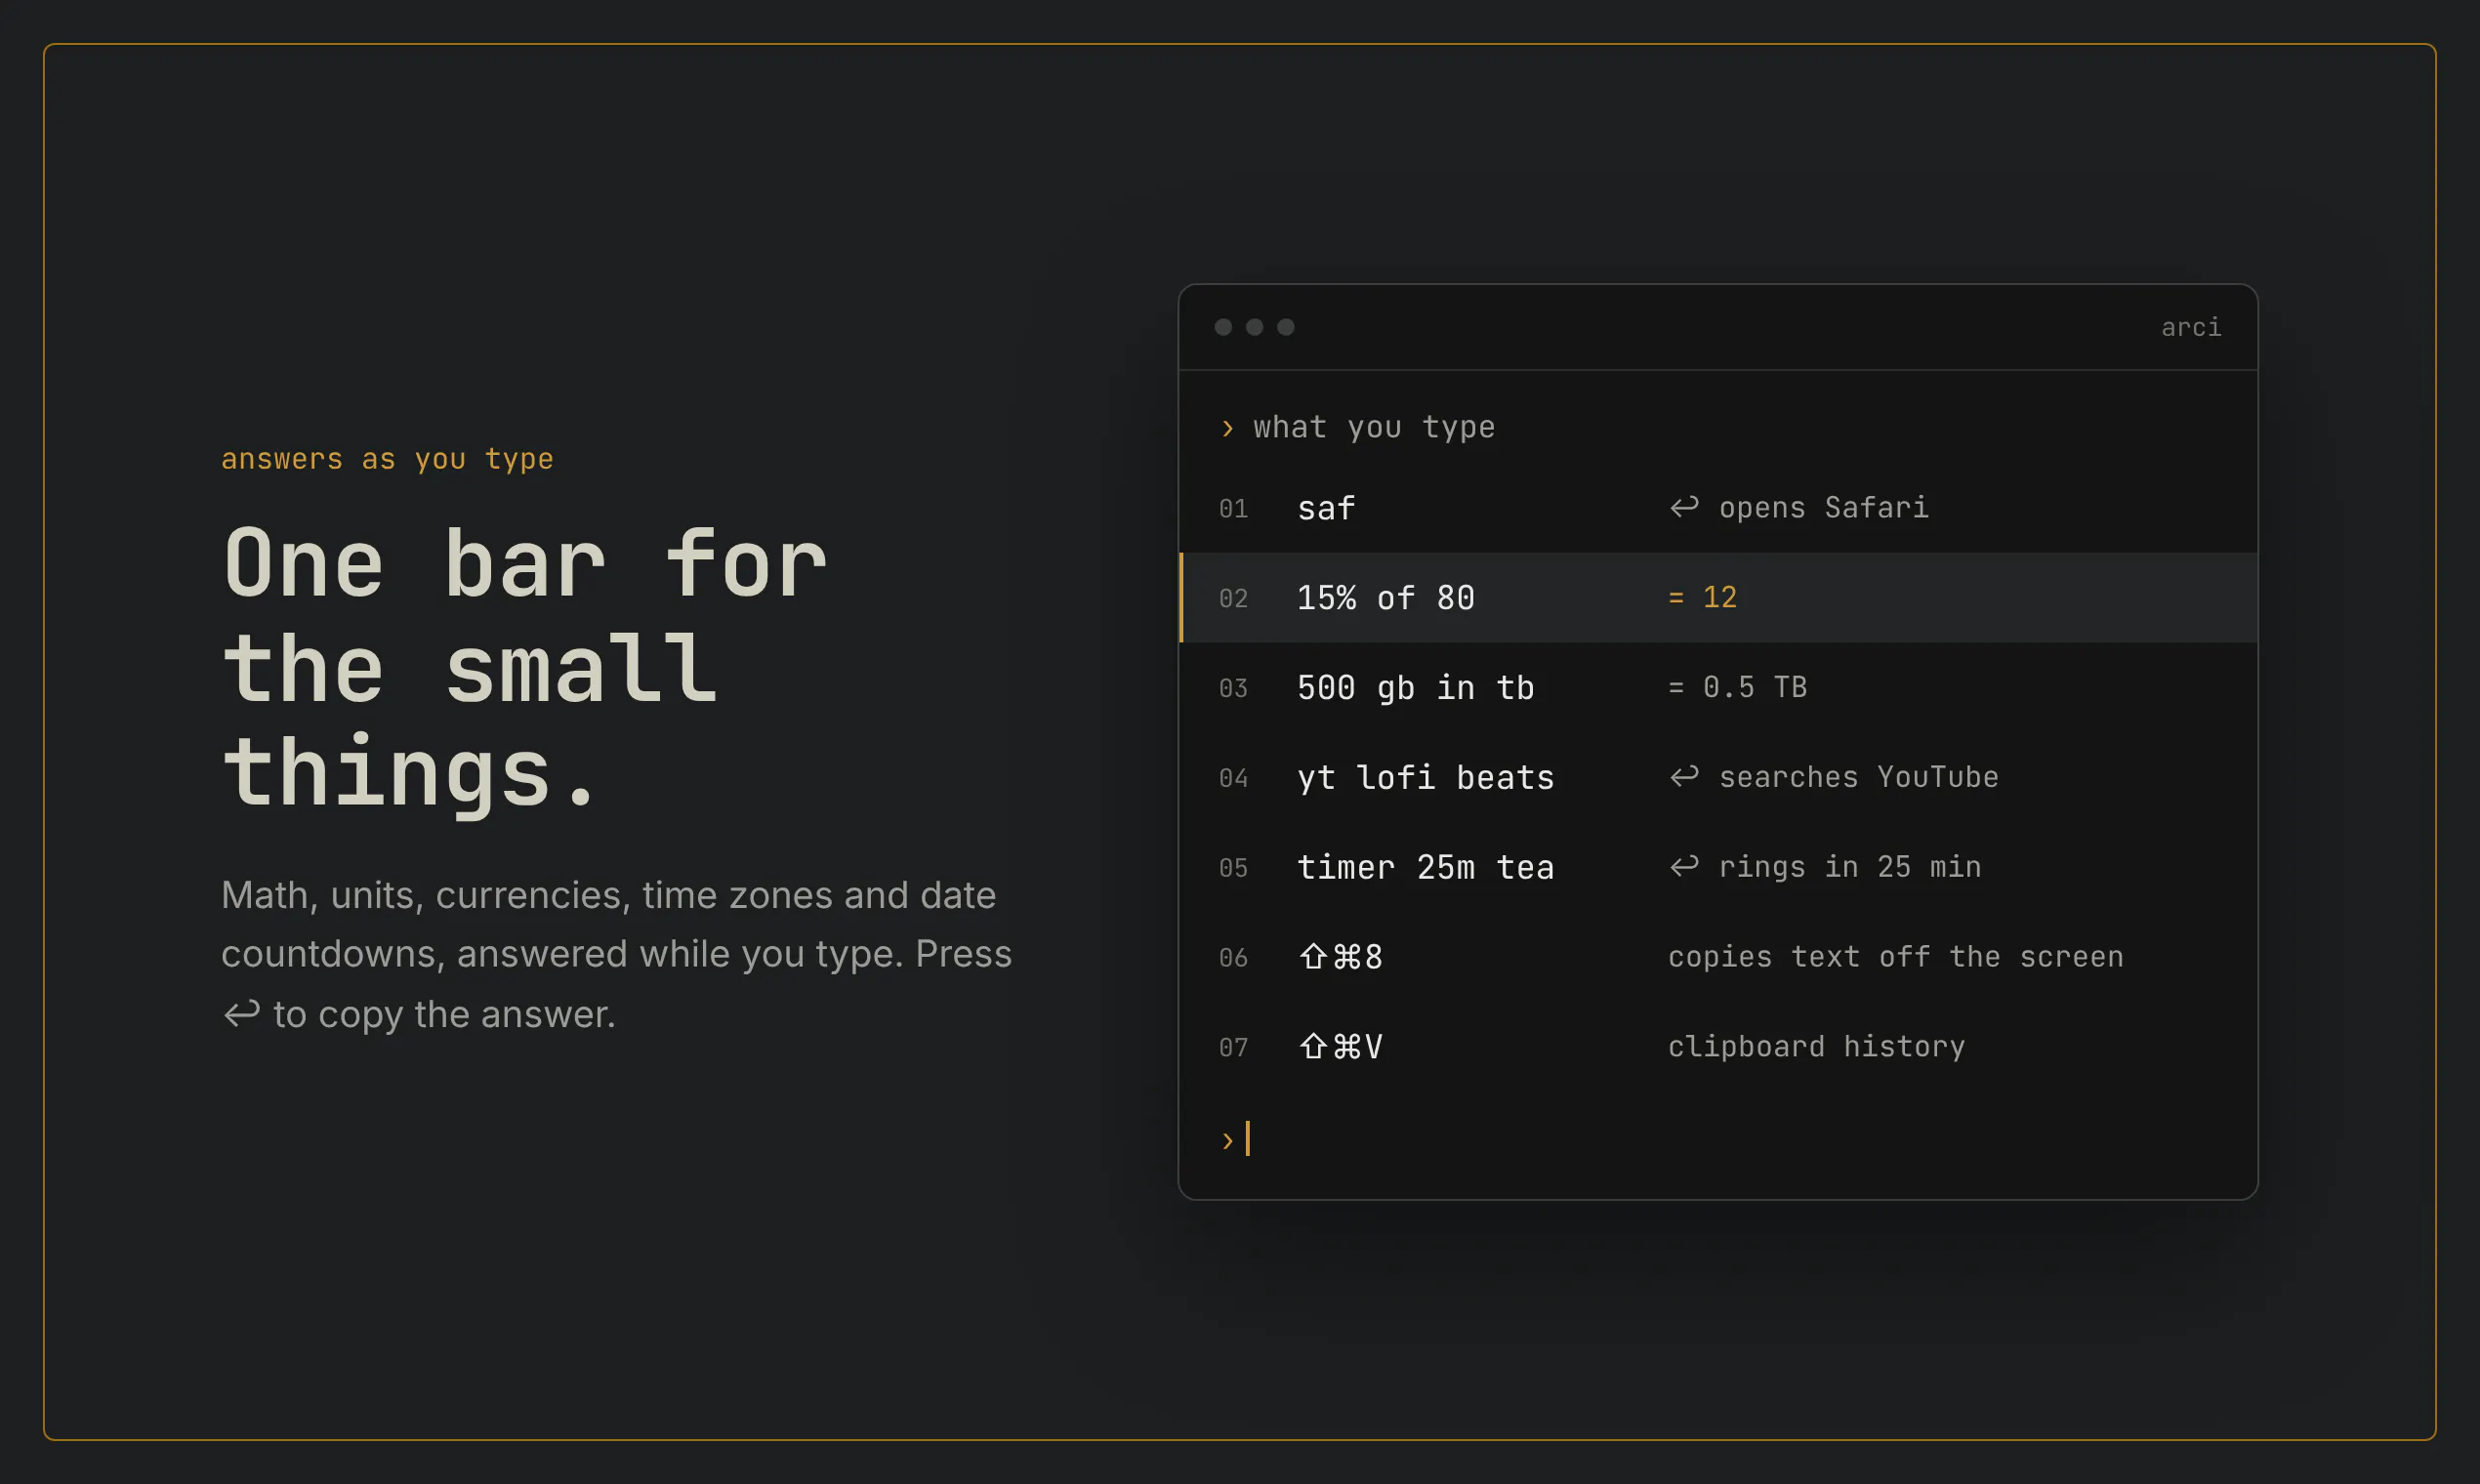The height and width of the screenshot is (1484, 2480).
Task: Click the shift-command-8 shortcut glyph
Action: [x=1340, y=957]
